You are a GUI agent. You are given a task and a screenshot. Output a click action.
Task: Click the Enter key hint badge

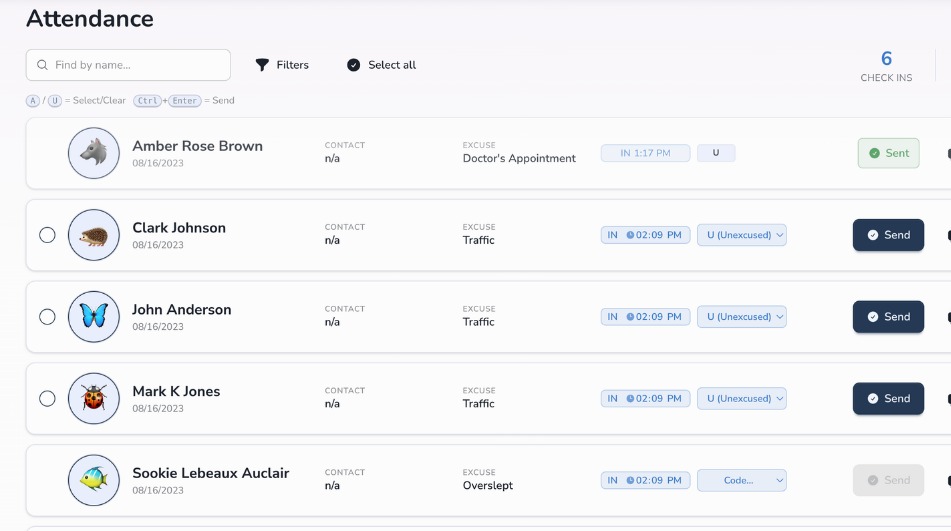[x=184, y=101]
